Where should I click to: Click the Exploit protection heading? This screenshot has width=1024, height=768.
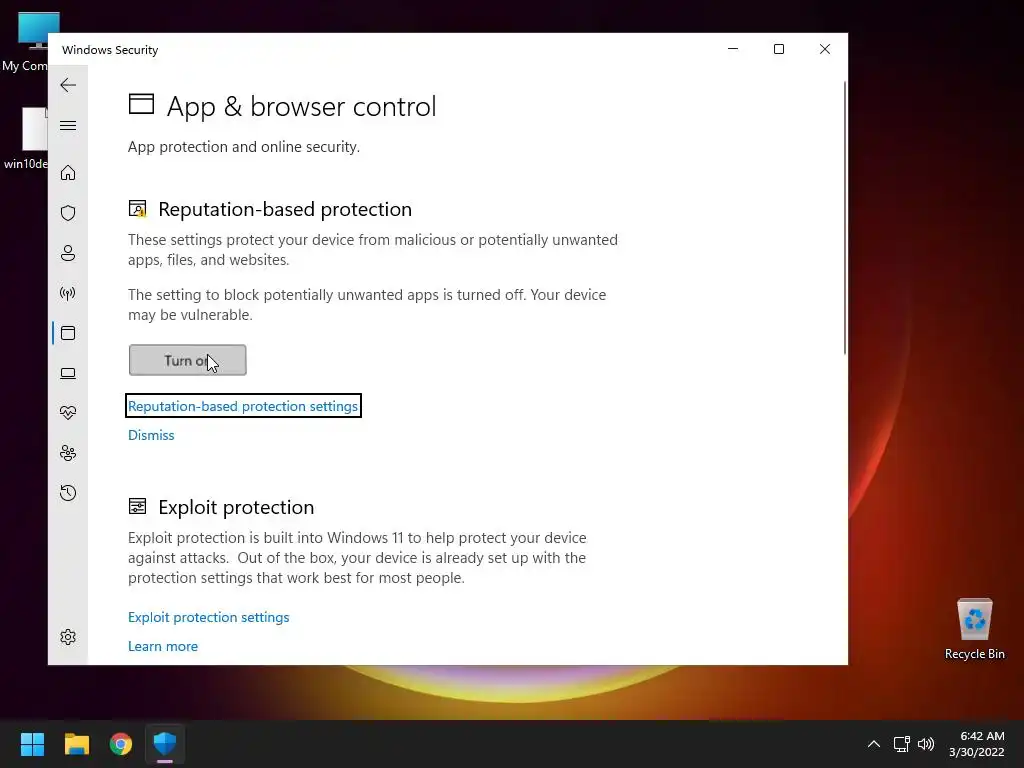click(236, 507)
